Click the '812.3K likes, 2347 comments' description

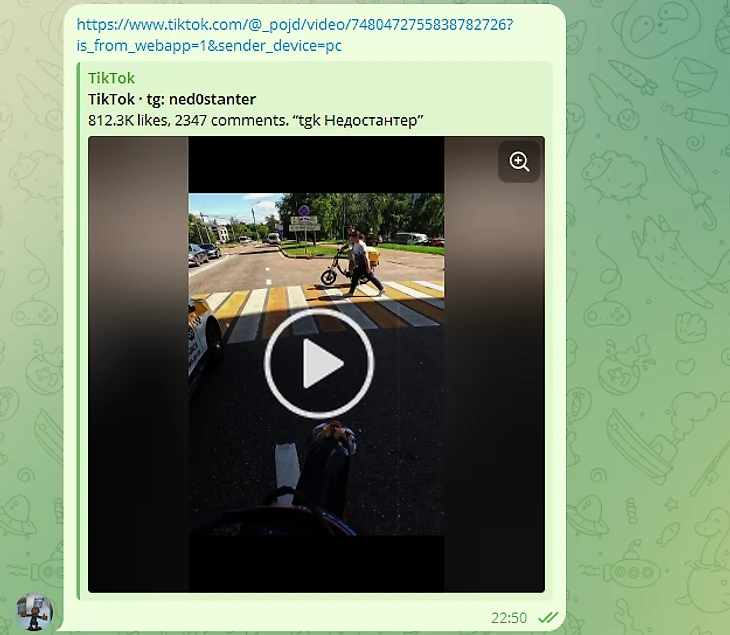(x=255, y=121)
